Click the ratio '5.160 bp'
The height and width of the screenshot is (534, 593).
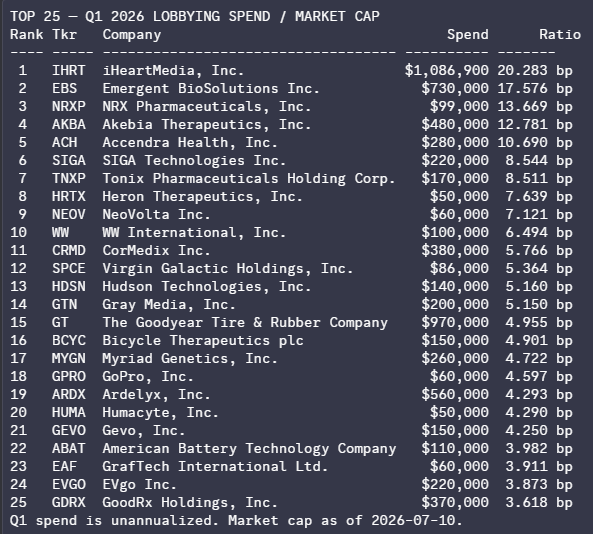click(539, 287)
